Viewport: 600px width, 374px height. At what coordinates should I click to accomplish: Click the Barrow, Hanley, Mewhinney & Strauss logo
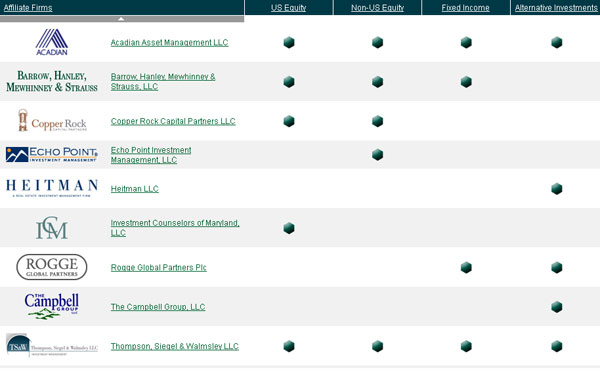[52, 81]
